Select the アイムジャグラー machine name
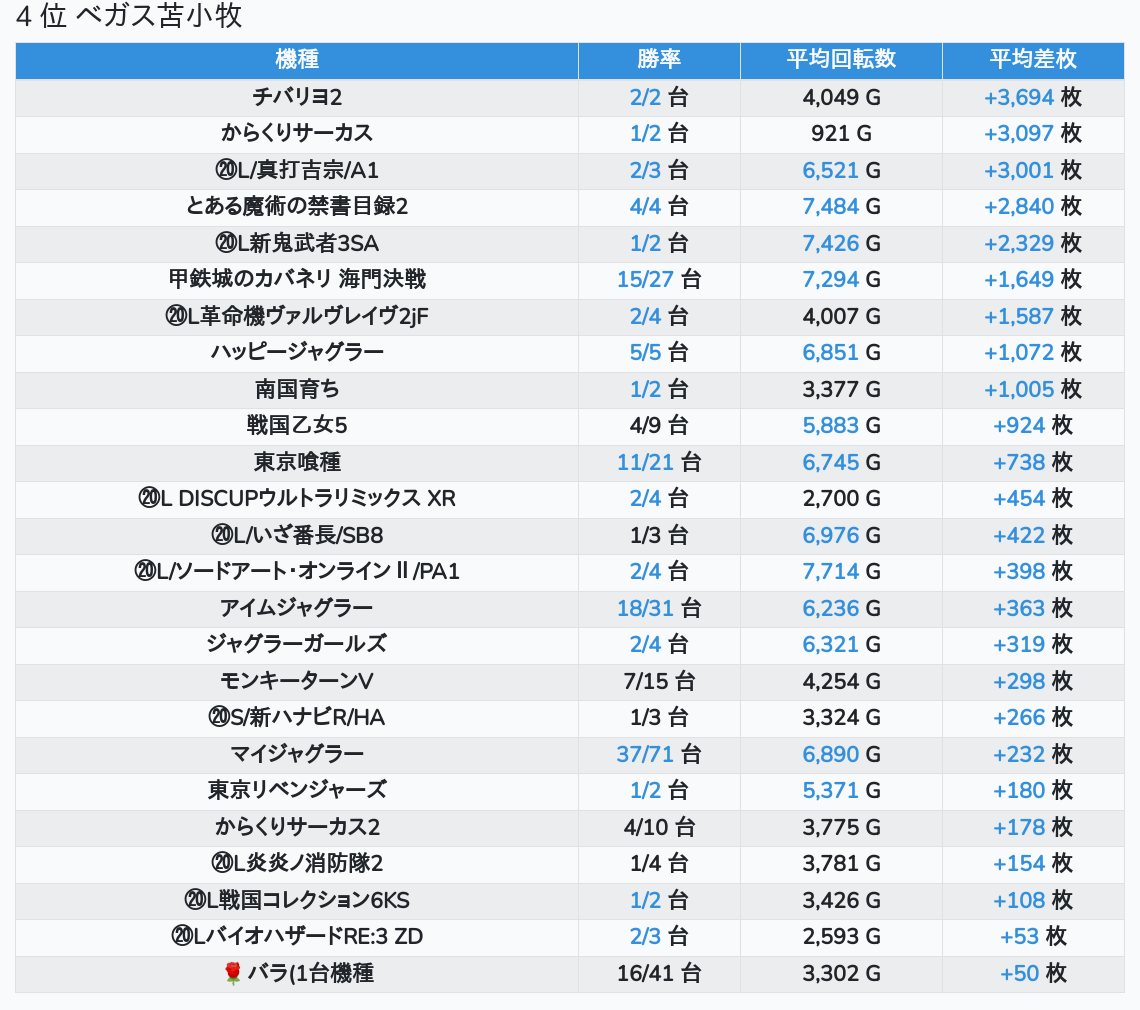1140x1010 pixels. [297, 609]
